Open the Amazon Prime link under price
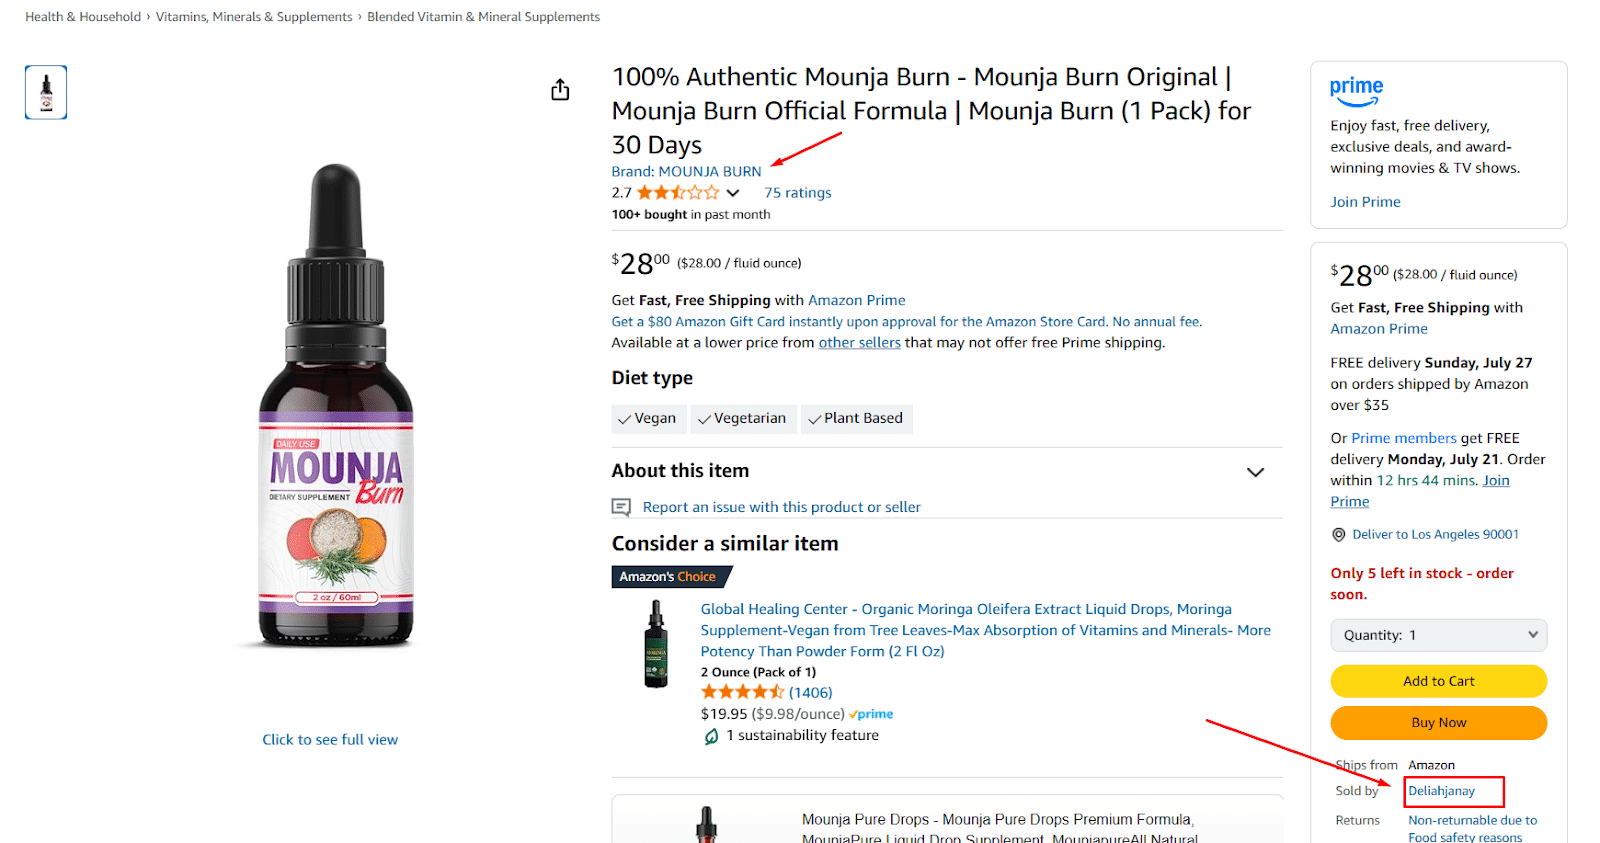Image resolution: width=1600 pixels, height=843 pixels. [x=856, y=300]
